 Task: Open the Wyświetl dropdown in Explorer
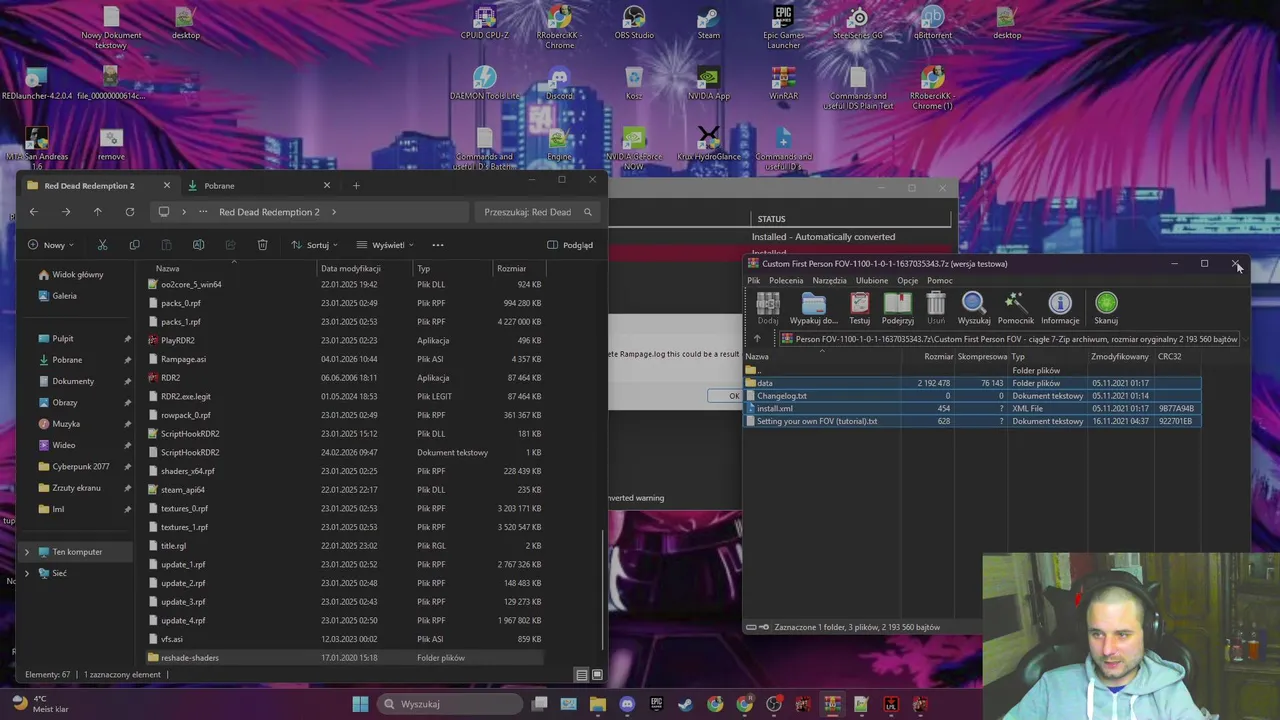(384, 245)
